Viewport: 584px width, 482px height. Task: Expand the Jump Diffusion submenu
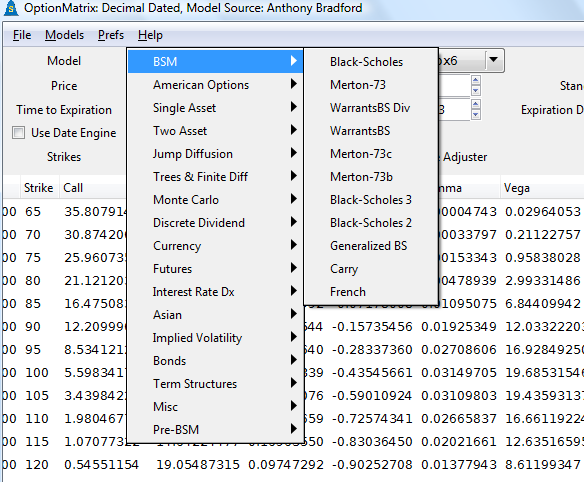[215, 154]
